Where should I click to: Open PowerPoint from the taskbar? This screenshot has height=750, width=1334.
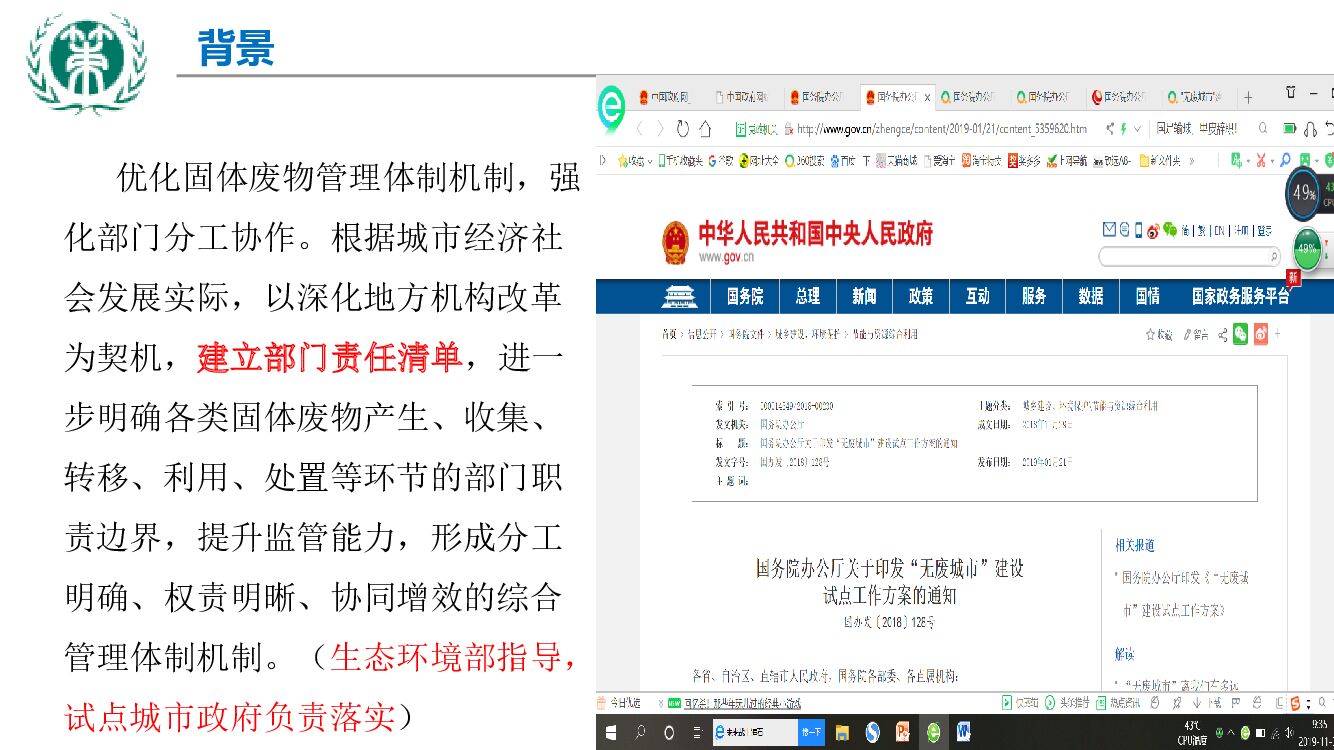(x=903, y=732)
